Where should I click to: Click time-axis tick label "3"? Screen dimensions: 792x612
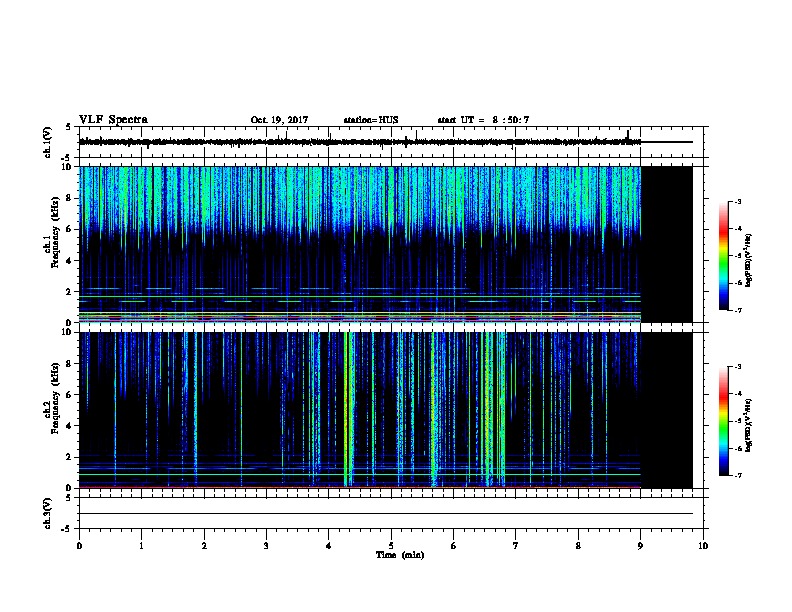click(x=266, y=546)
